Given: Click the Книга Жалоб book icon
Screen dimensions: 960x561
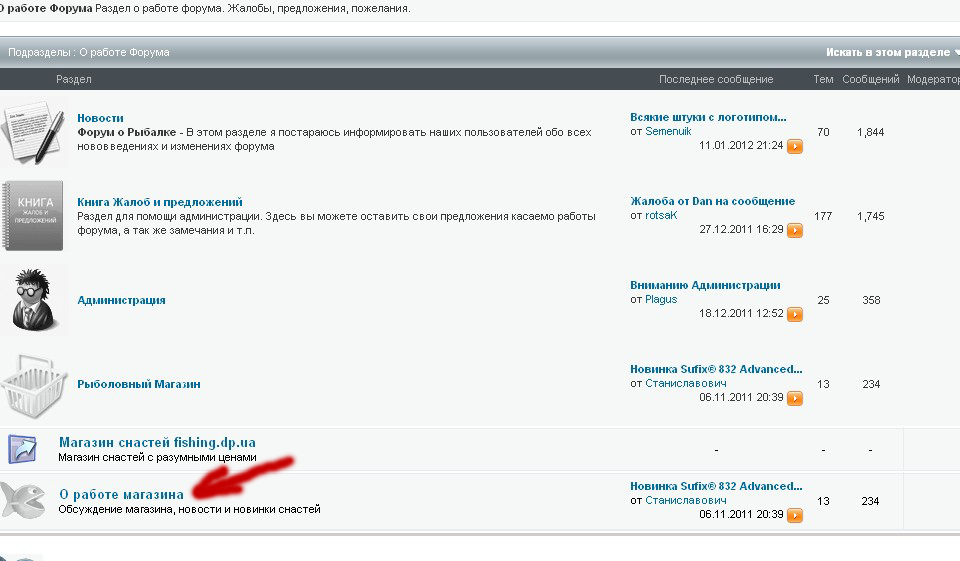Looking at the screenshot, I should (x=32, y=216).
